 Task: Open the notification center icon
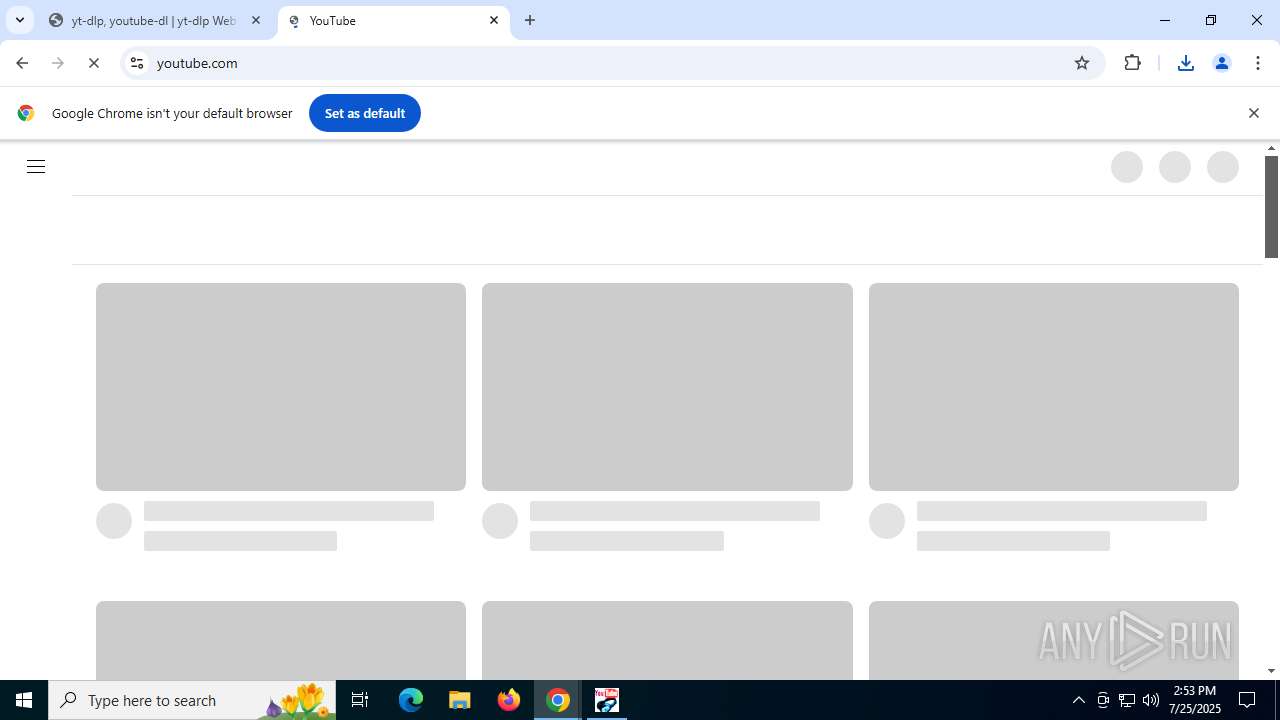1247,700
